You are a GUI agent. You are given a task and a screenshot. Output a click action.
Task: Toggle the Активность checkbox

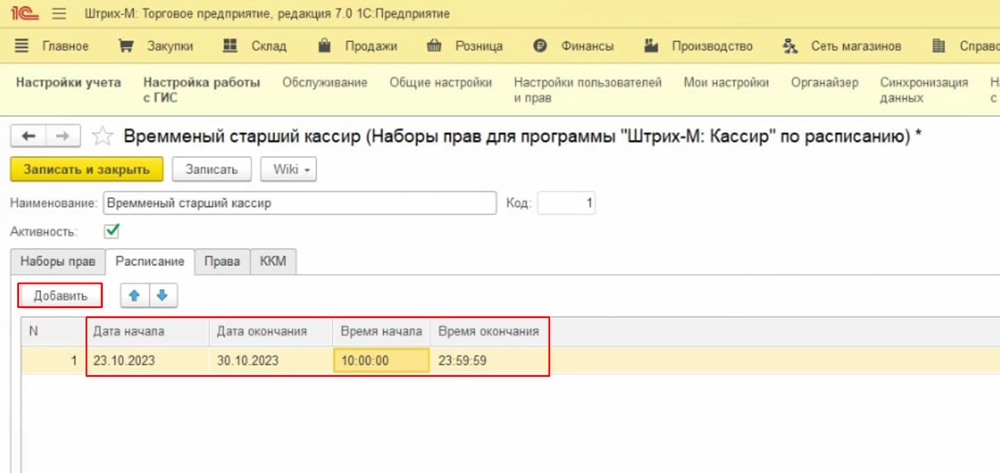pos(112,231)
